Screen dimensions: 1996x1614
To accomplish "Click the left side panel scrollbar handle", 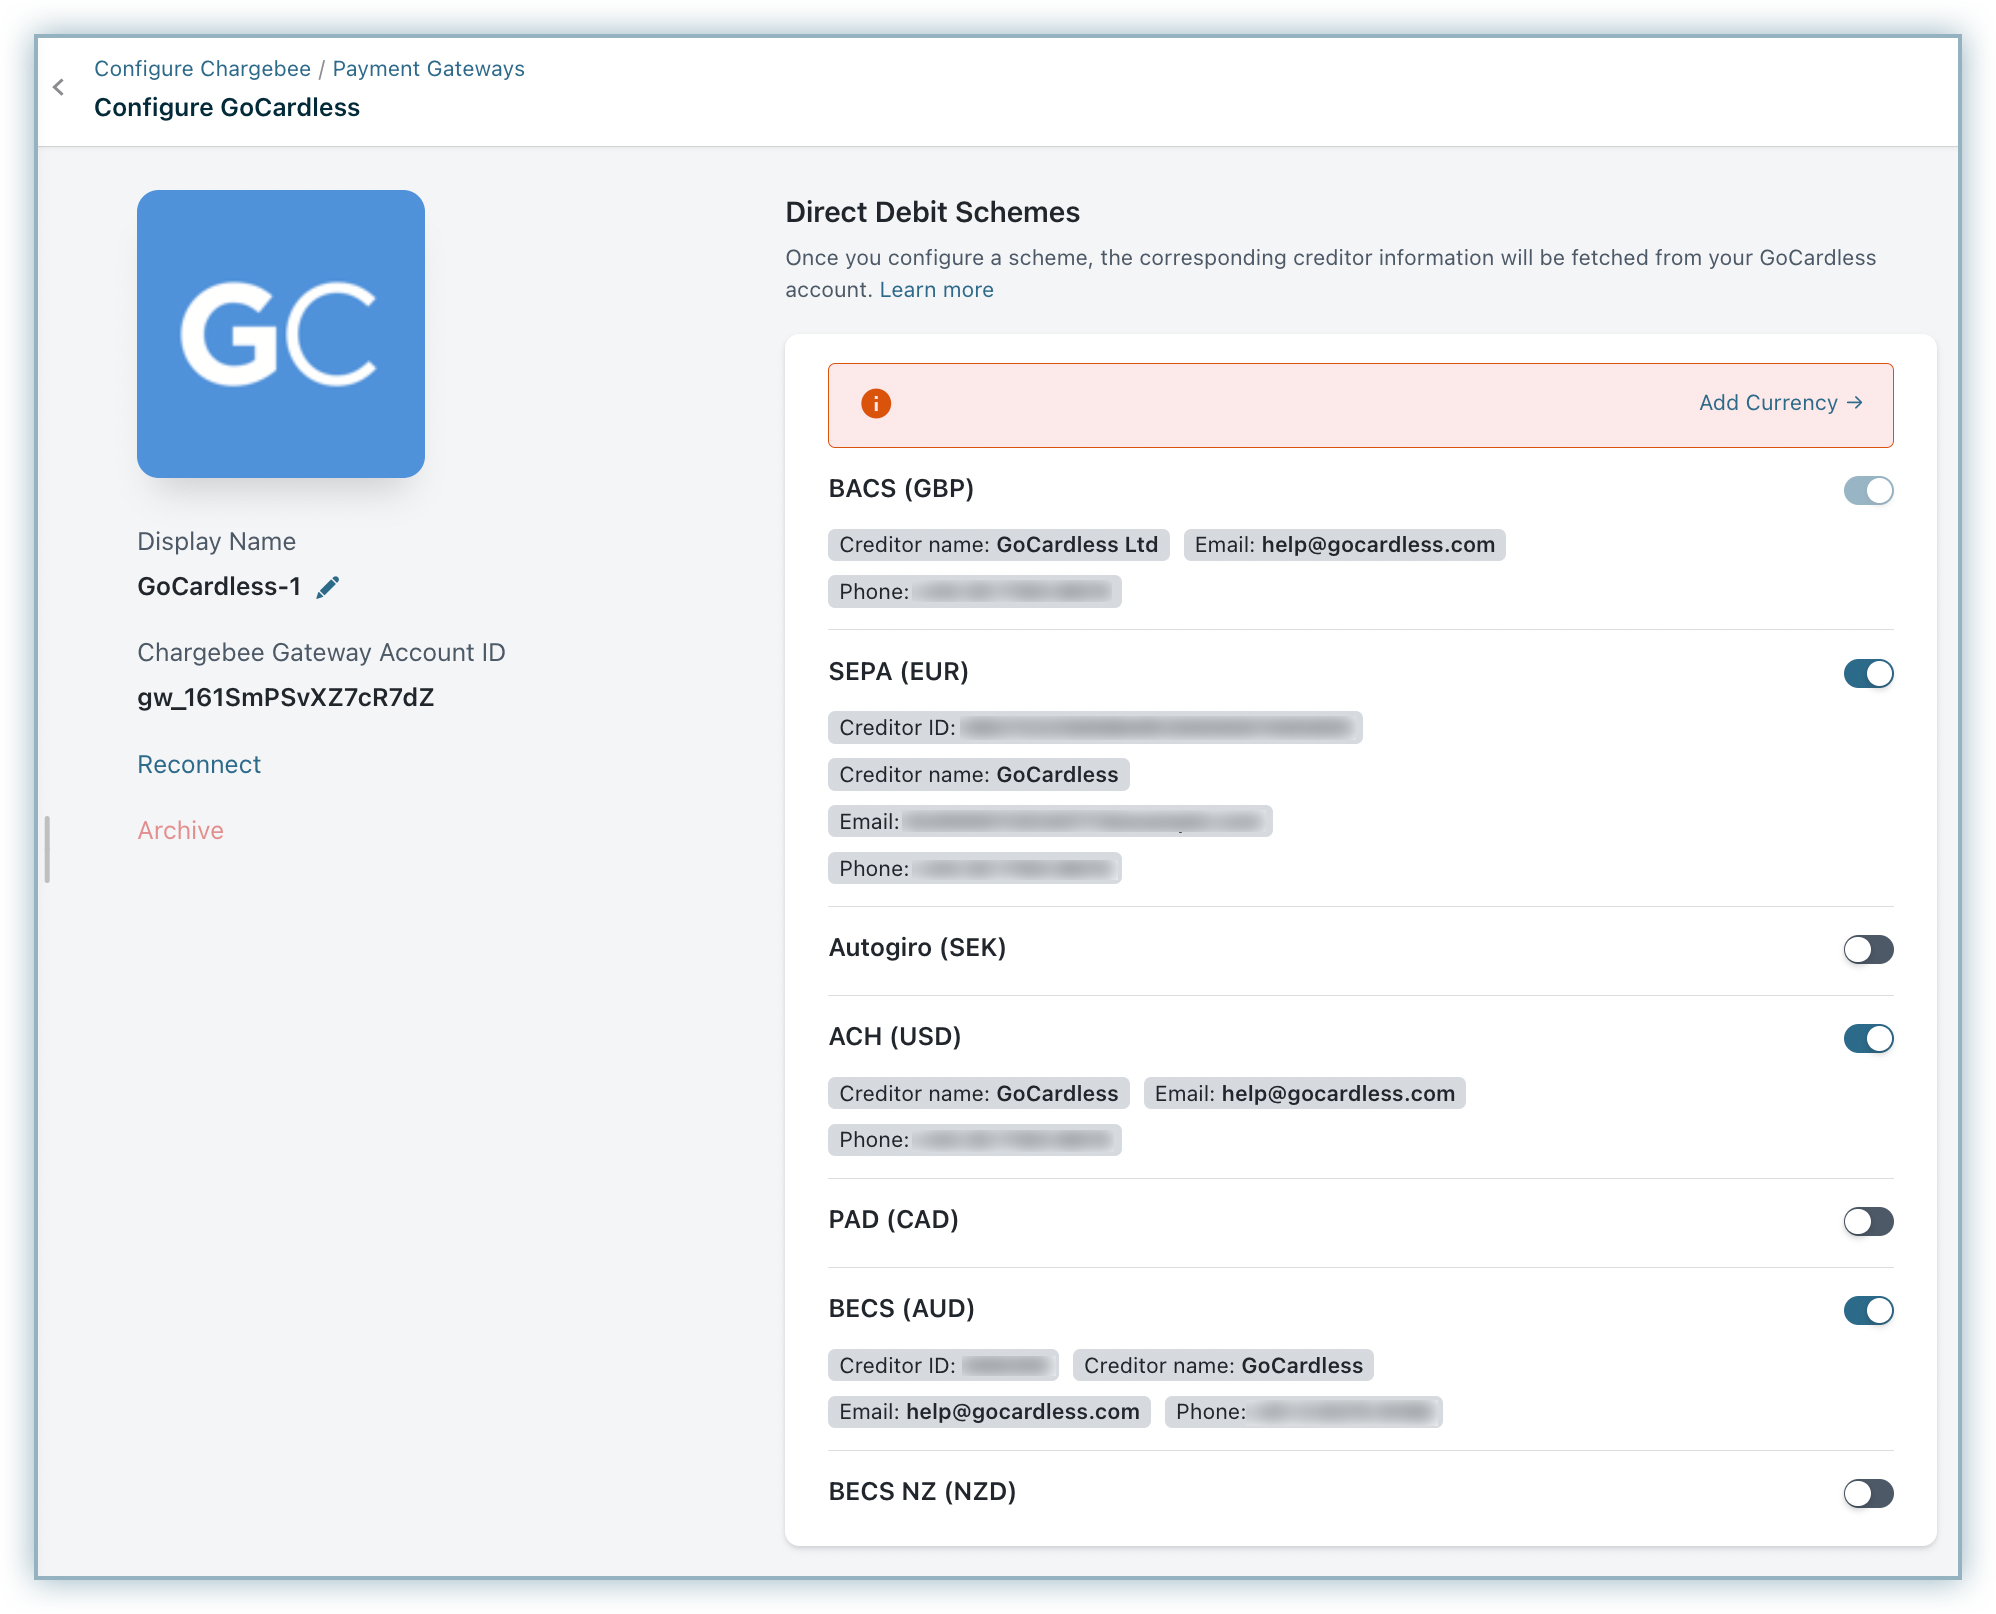I will click(47, 849).
